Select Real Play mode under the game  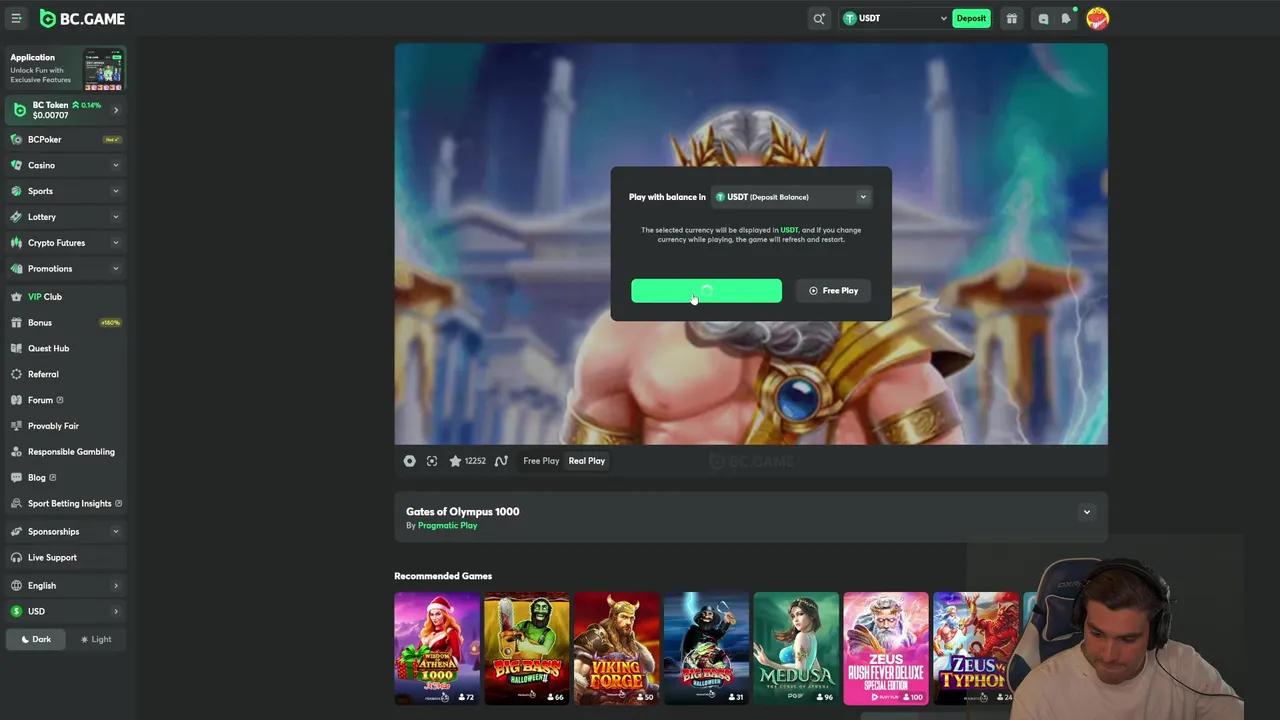(x=586, y=460)
